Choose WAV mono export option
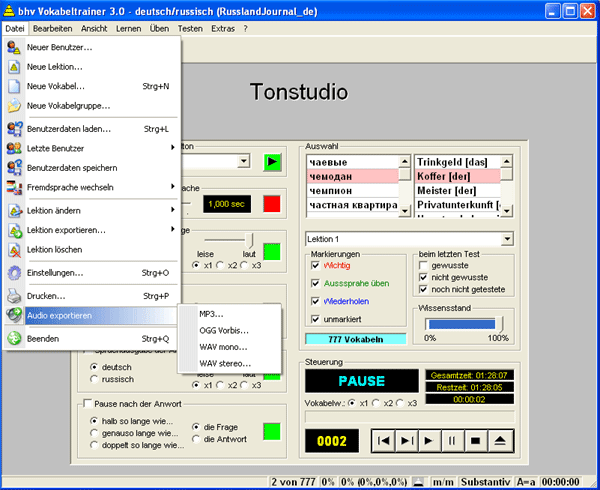Image resolution: width=600 pixels, height=490 pixels. tap(230, 347)
